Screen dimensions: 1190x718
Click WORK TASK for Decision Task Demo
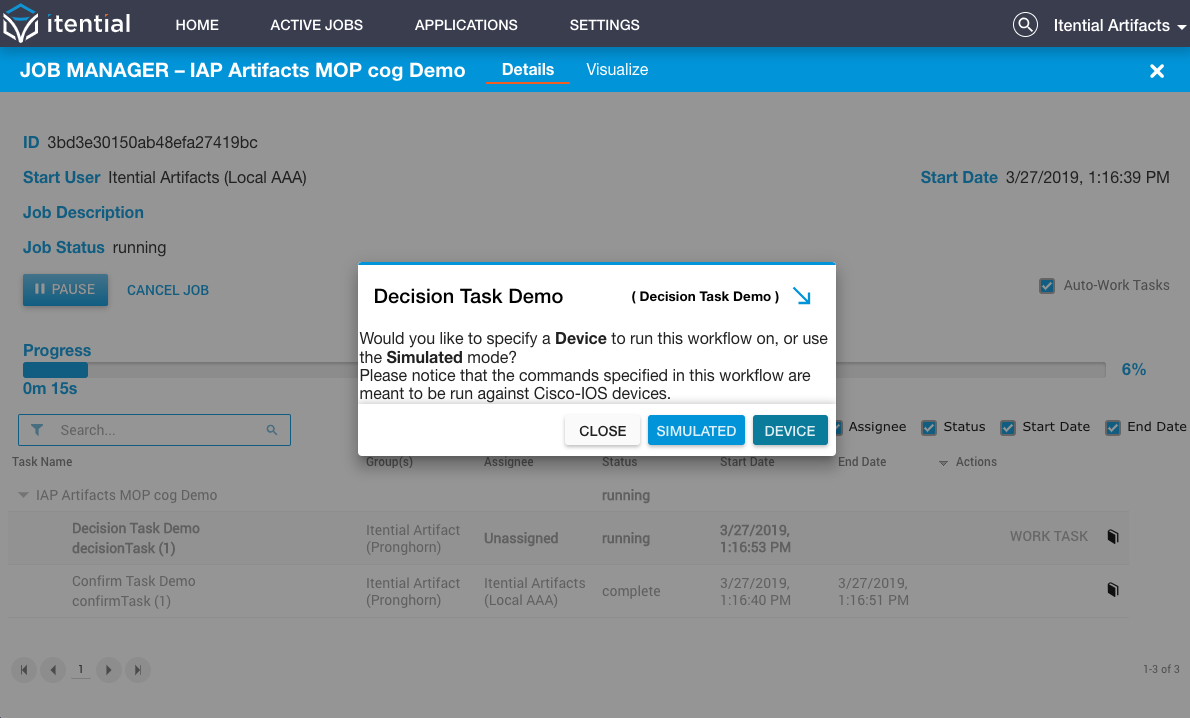click(1048, 536)
